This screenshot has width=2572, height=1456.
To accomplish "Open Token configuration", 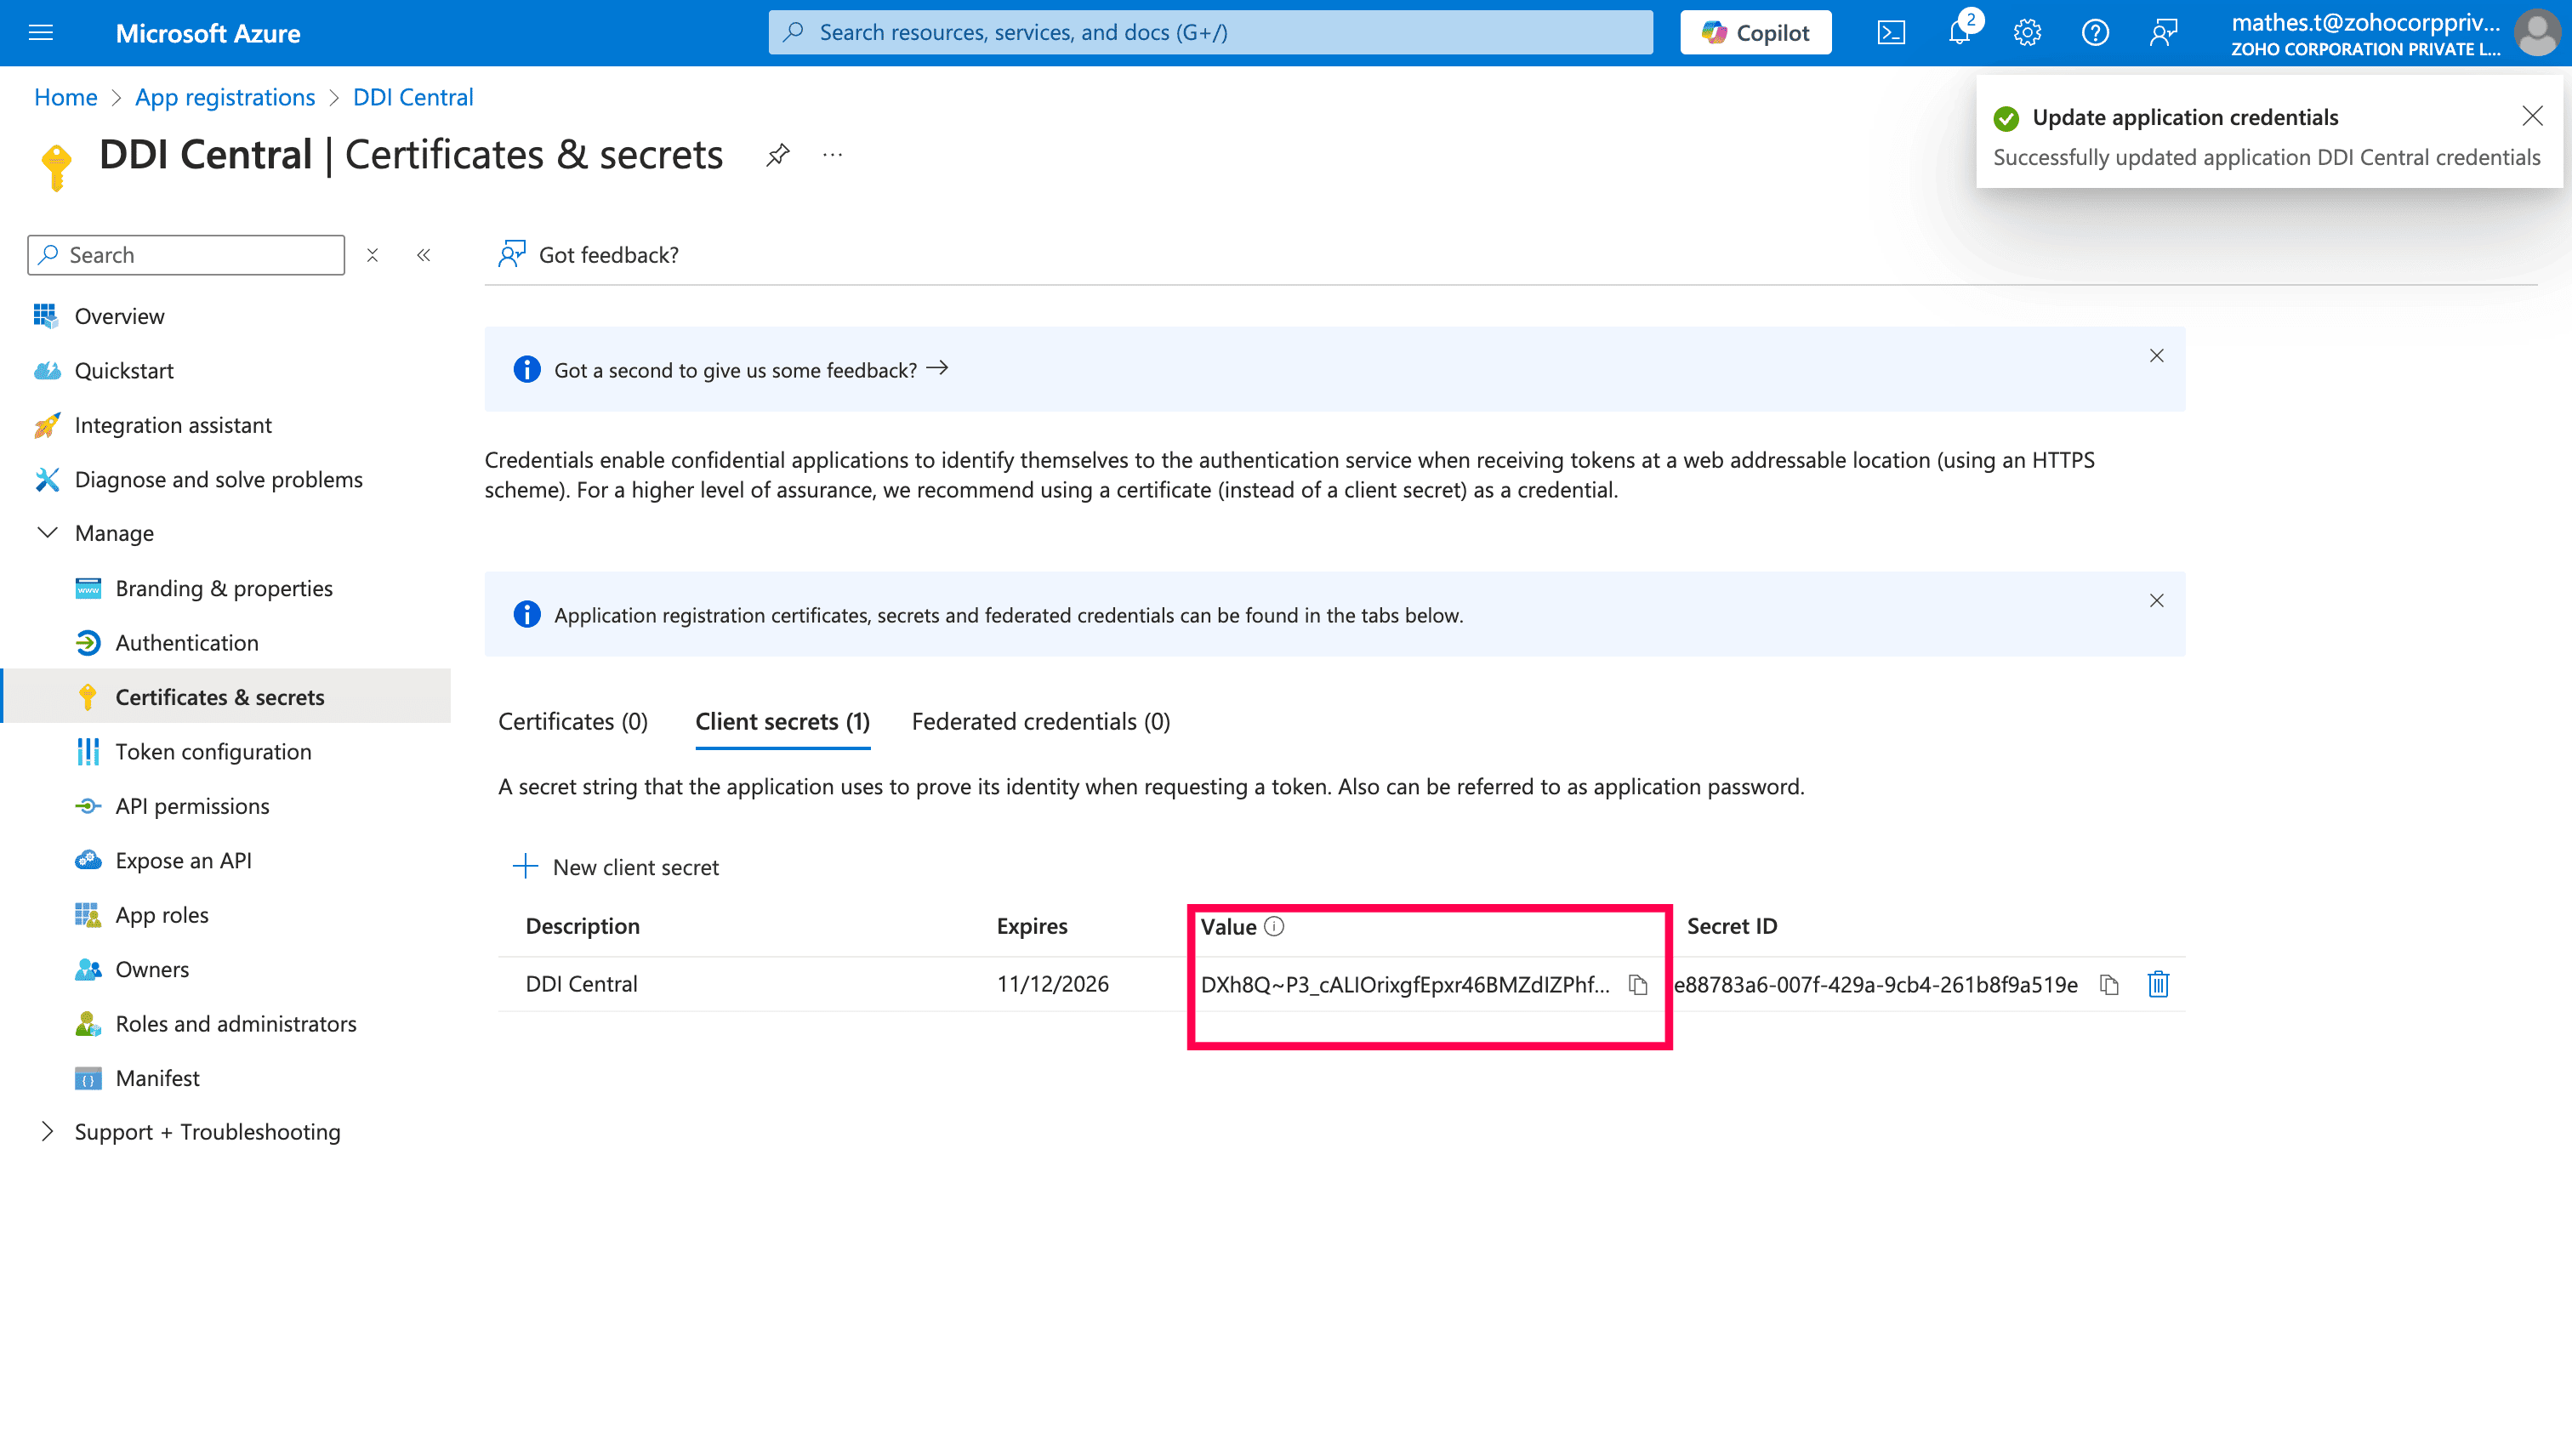I will coord(213,752).
